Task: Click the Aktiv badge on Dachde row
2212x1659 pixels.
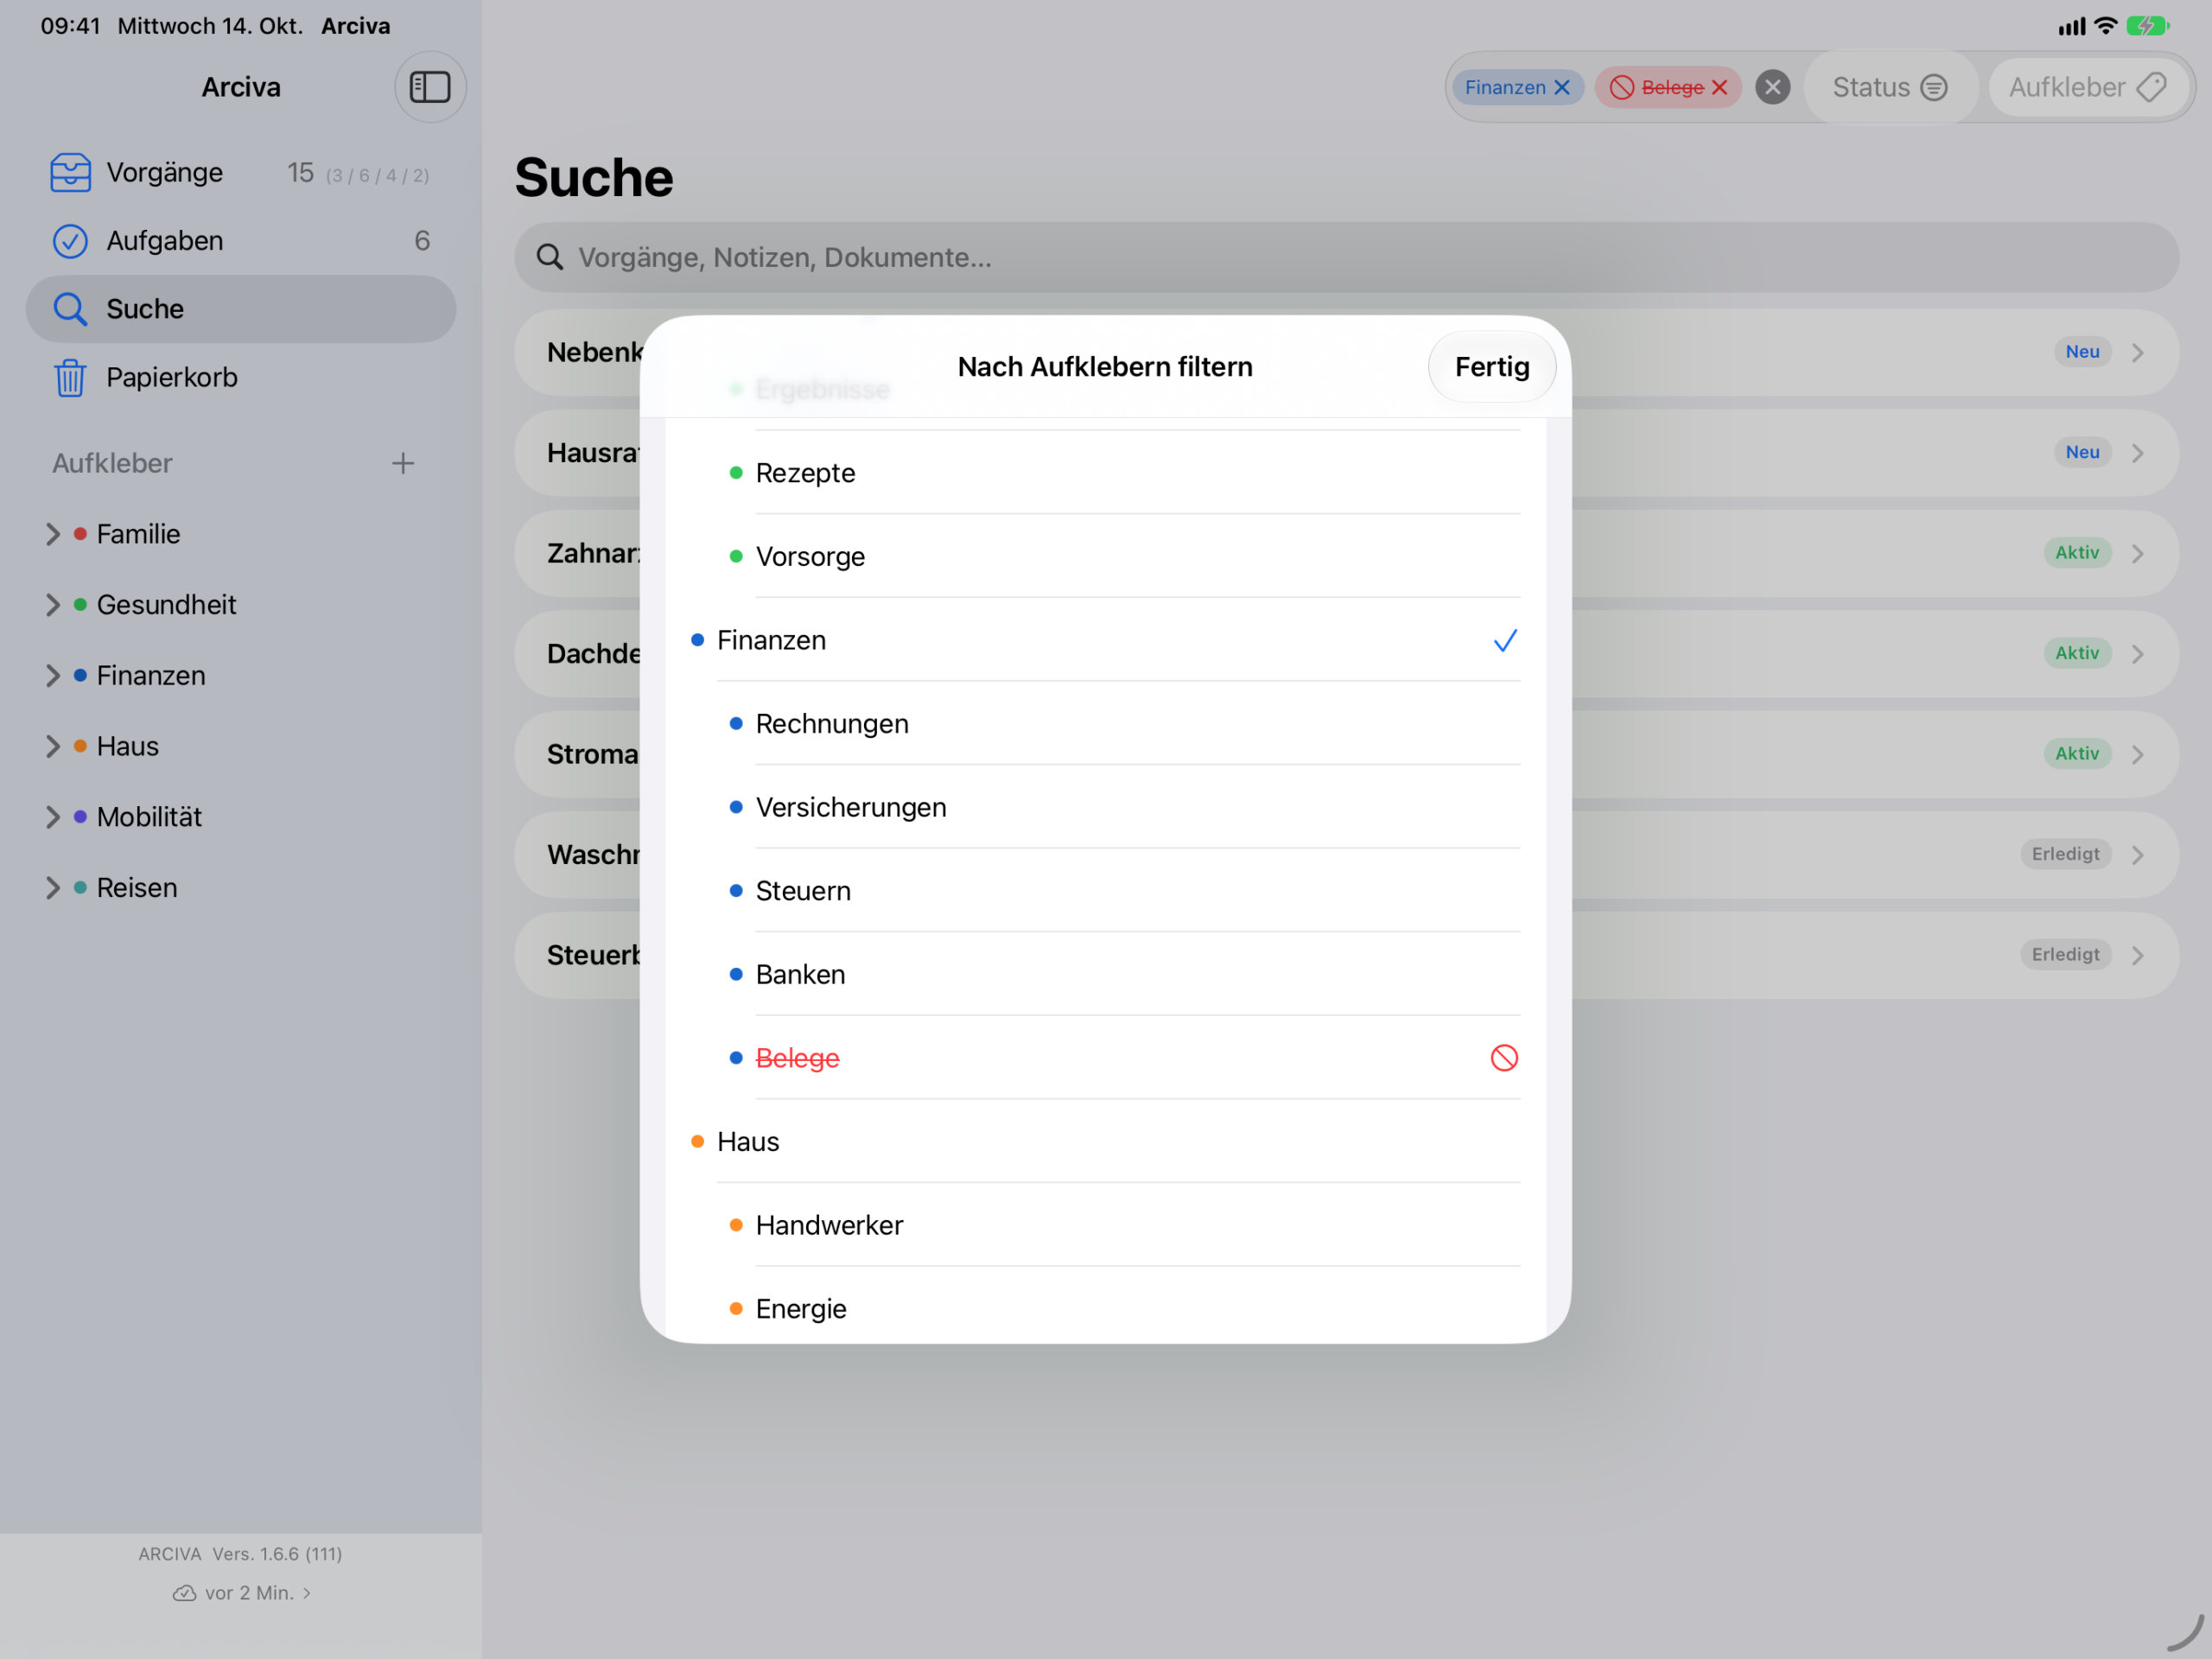Action: (x=2077, y=653)
